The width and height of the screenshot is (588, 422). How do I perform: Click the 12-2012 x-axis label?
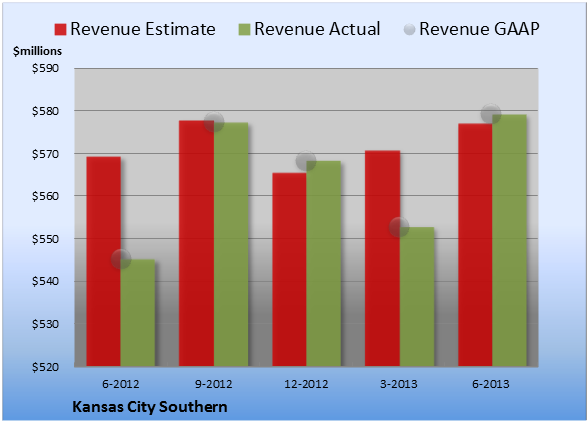click(x=306, y=384)
